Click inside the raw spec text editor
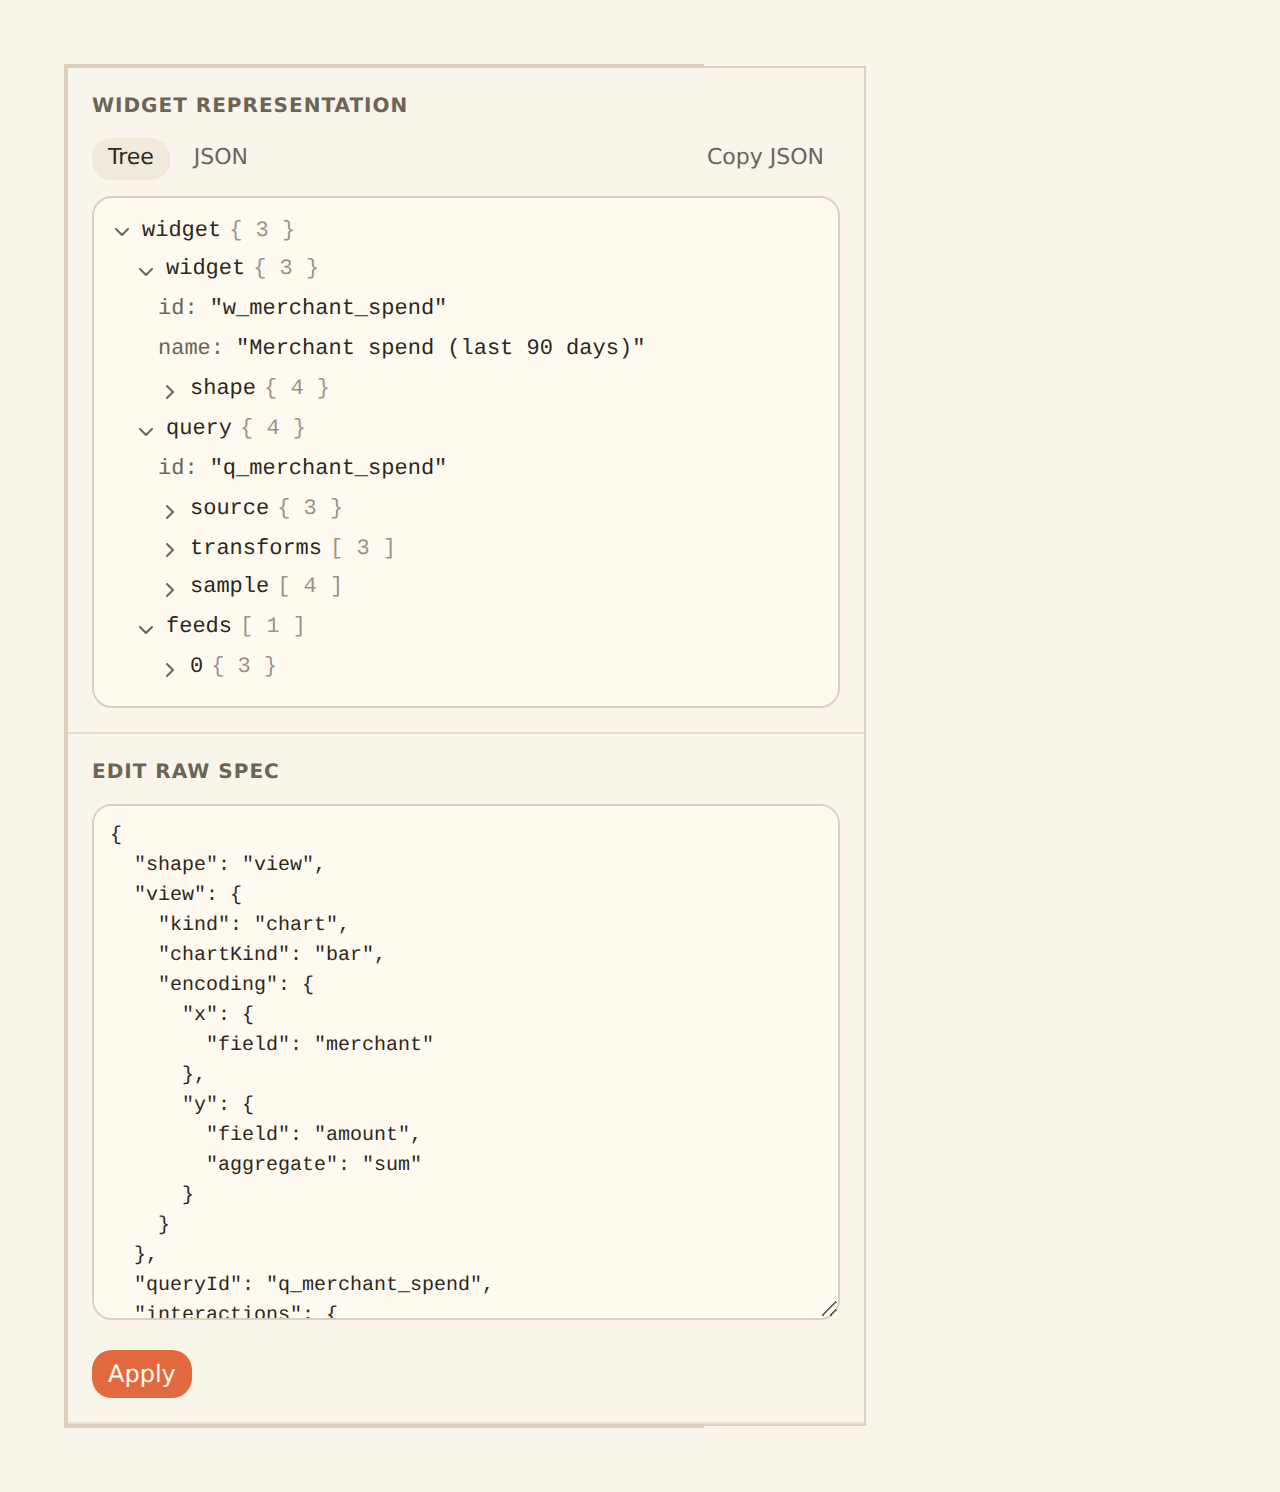 point(466,1062)
